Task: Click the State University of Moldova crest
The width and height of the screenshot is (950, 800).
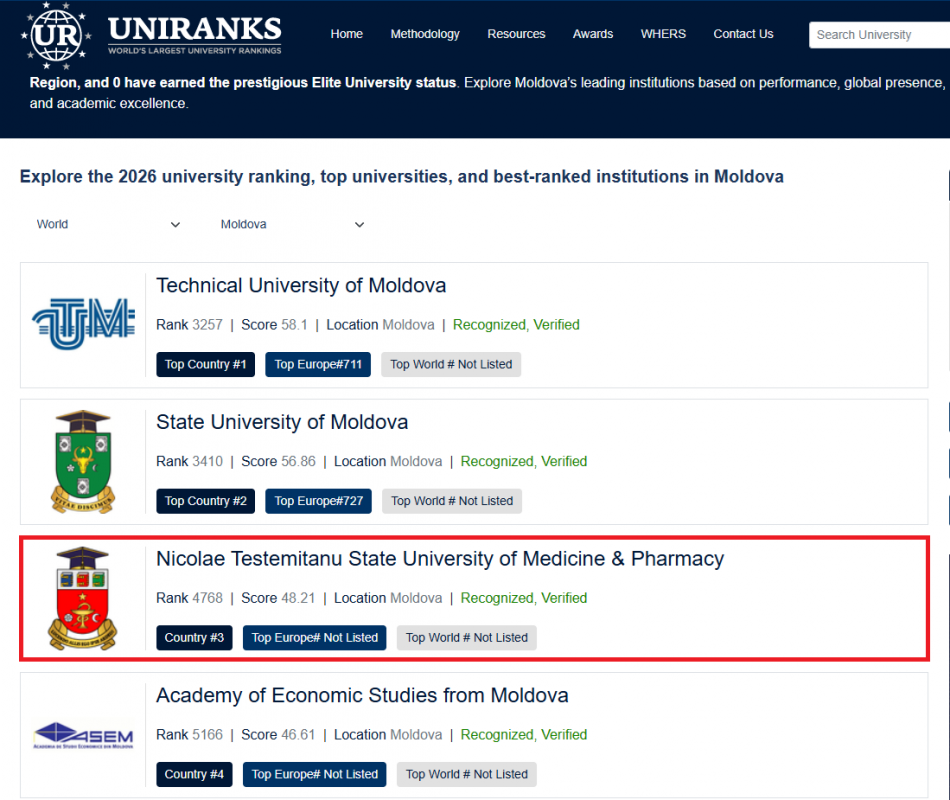Action: click(x=83, y=460)
